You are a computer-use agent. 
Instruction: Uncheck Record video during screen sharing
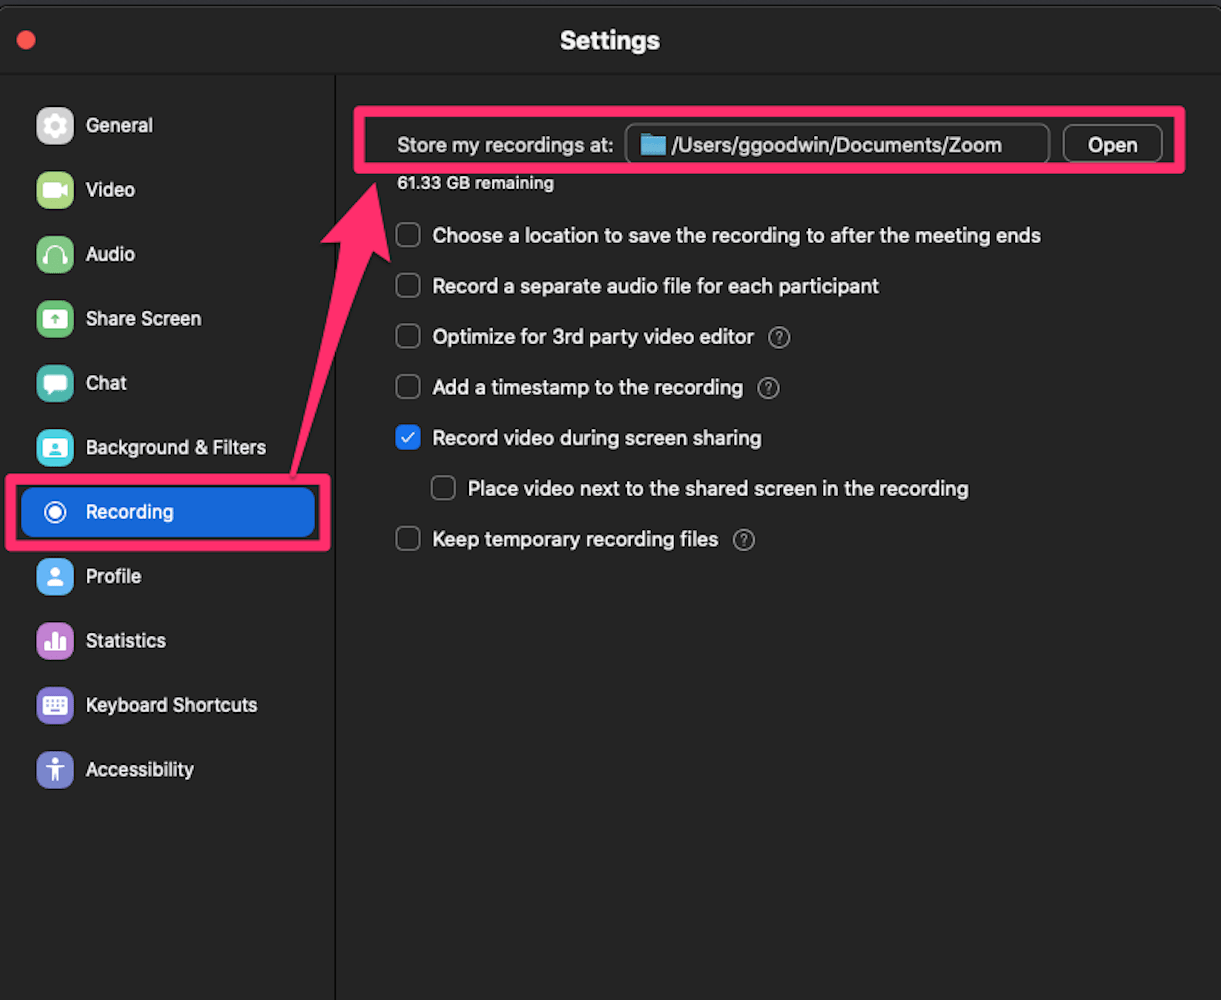(408, 438)
